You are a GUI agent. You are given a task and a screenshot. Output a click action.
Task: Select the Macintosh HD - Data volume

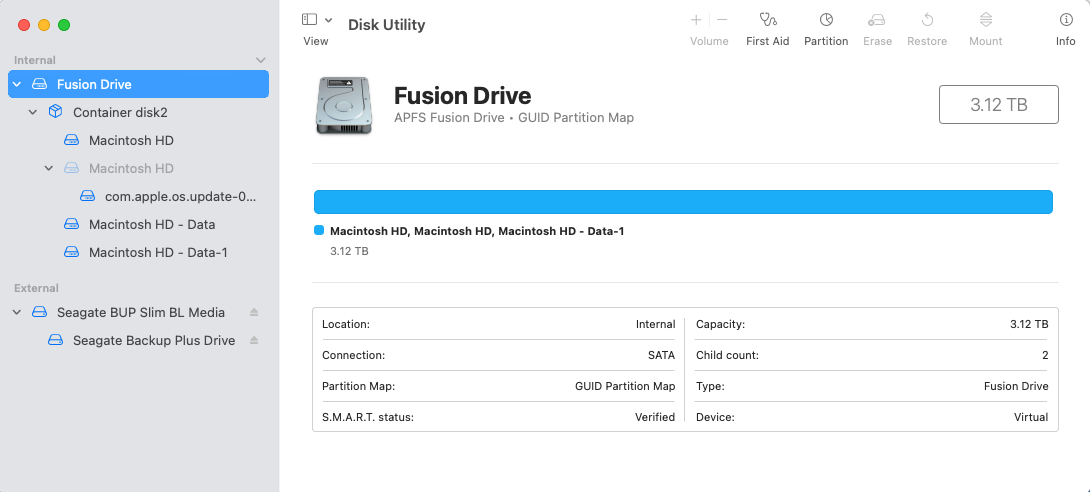(138, 224)
